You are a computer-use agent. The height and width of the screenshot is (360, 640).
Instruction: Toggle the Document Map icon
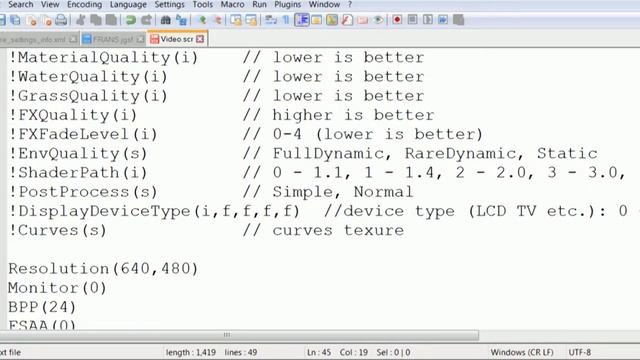pyautogui.click(x=332, y=20)
